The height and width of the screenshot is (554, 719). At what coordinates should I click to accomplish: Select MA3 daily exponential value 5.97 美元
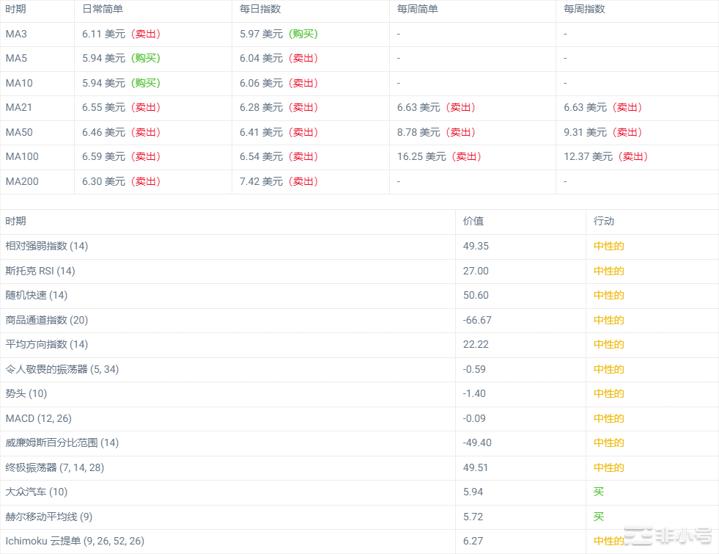(x=261, y=34)
